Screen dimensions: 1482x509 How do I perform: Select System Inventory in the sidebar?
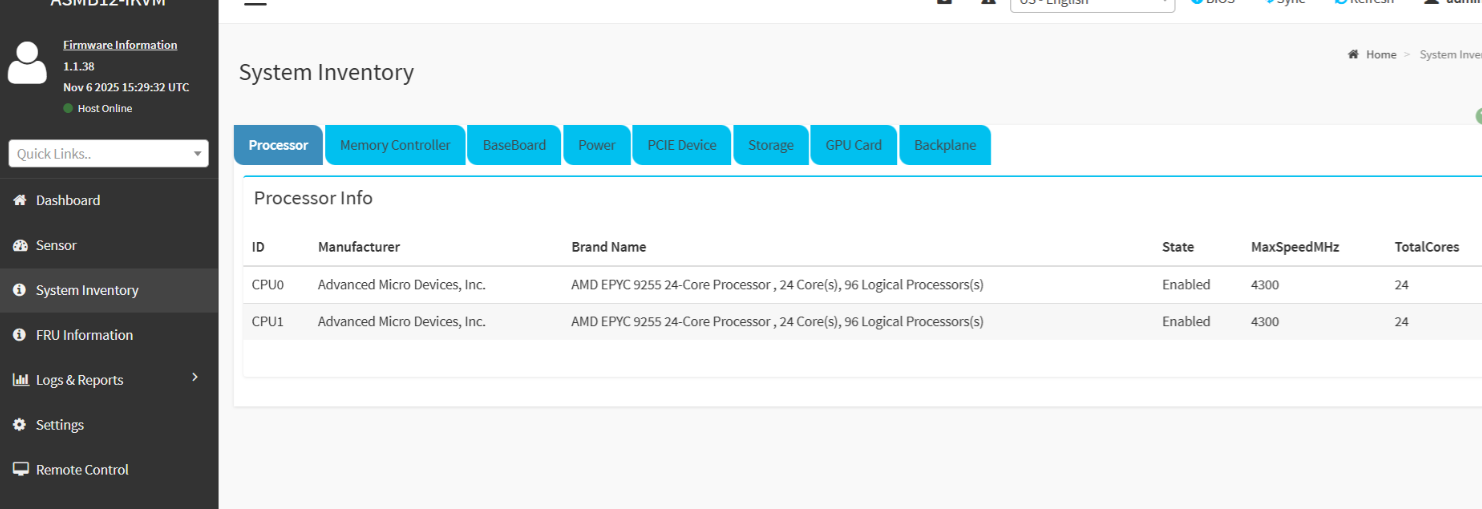pyautogui.click(x=87, y=290)
